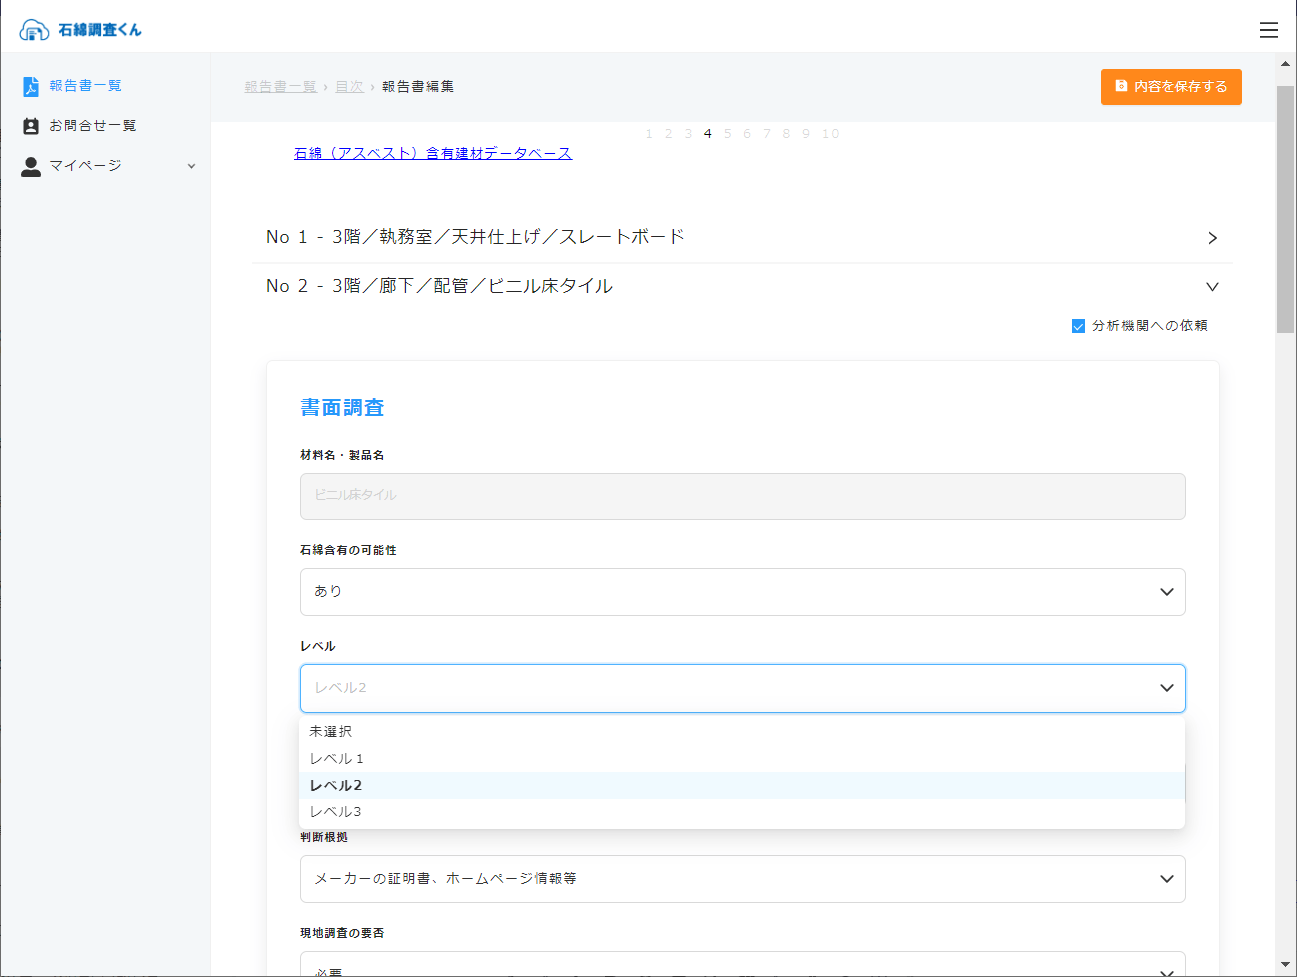Screen dimensions: 1297x977
Task: Open the hamburger menu icon
Action: 1268,30
